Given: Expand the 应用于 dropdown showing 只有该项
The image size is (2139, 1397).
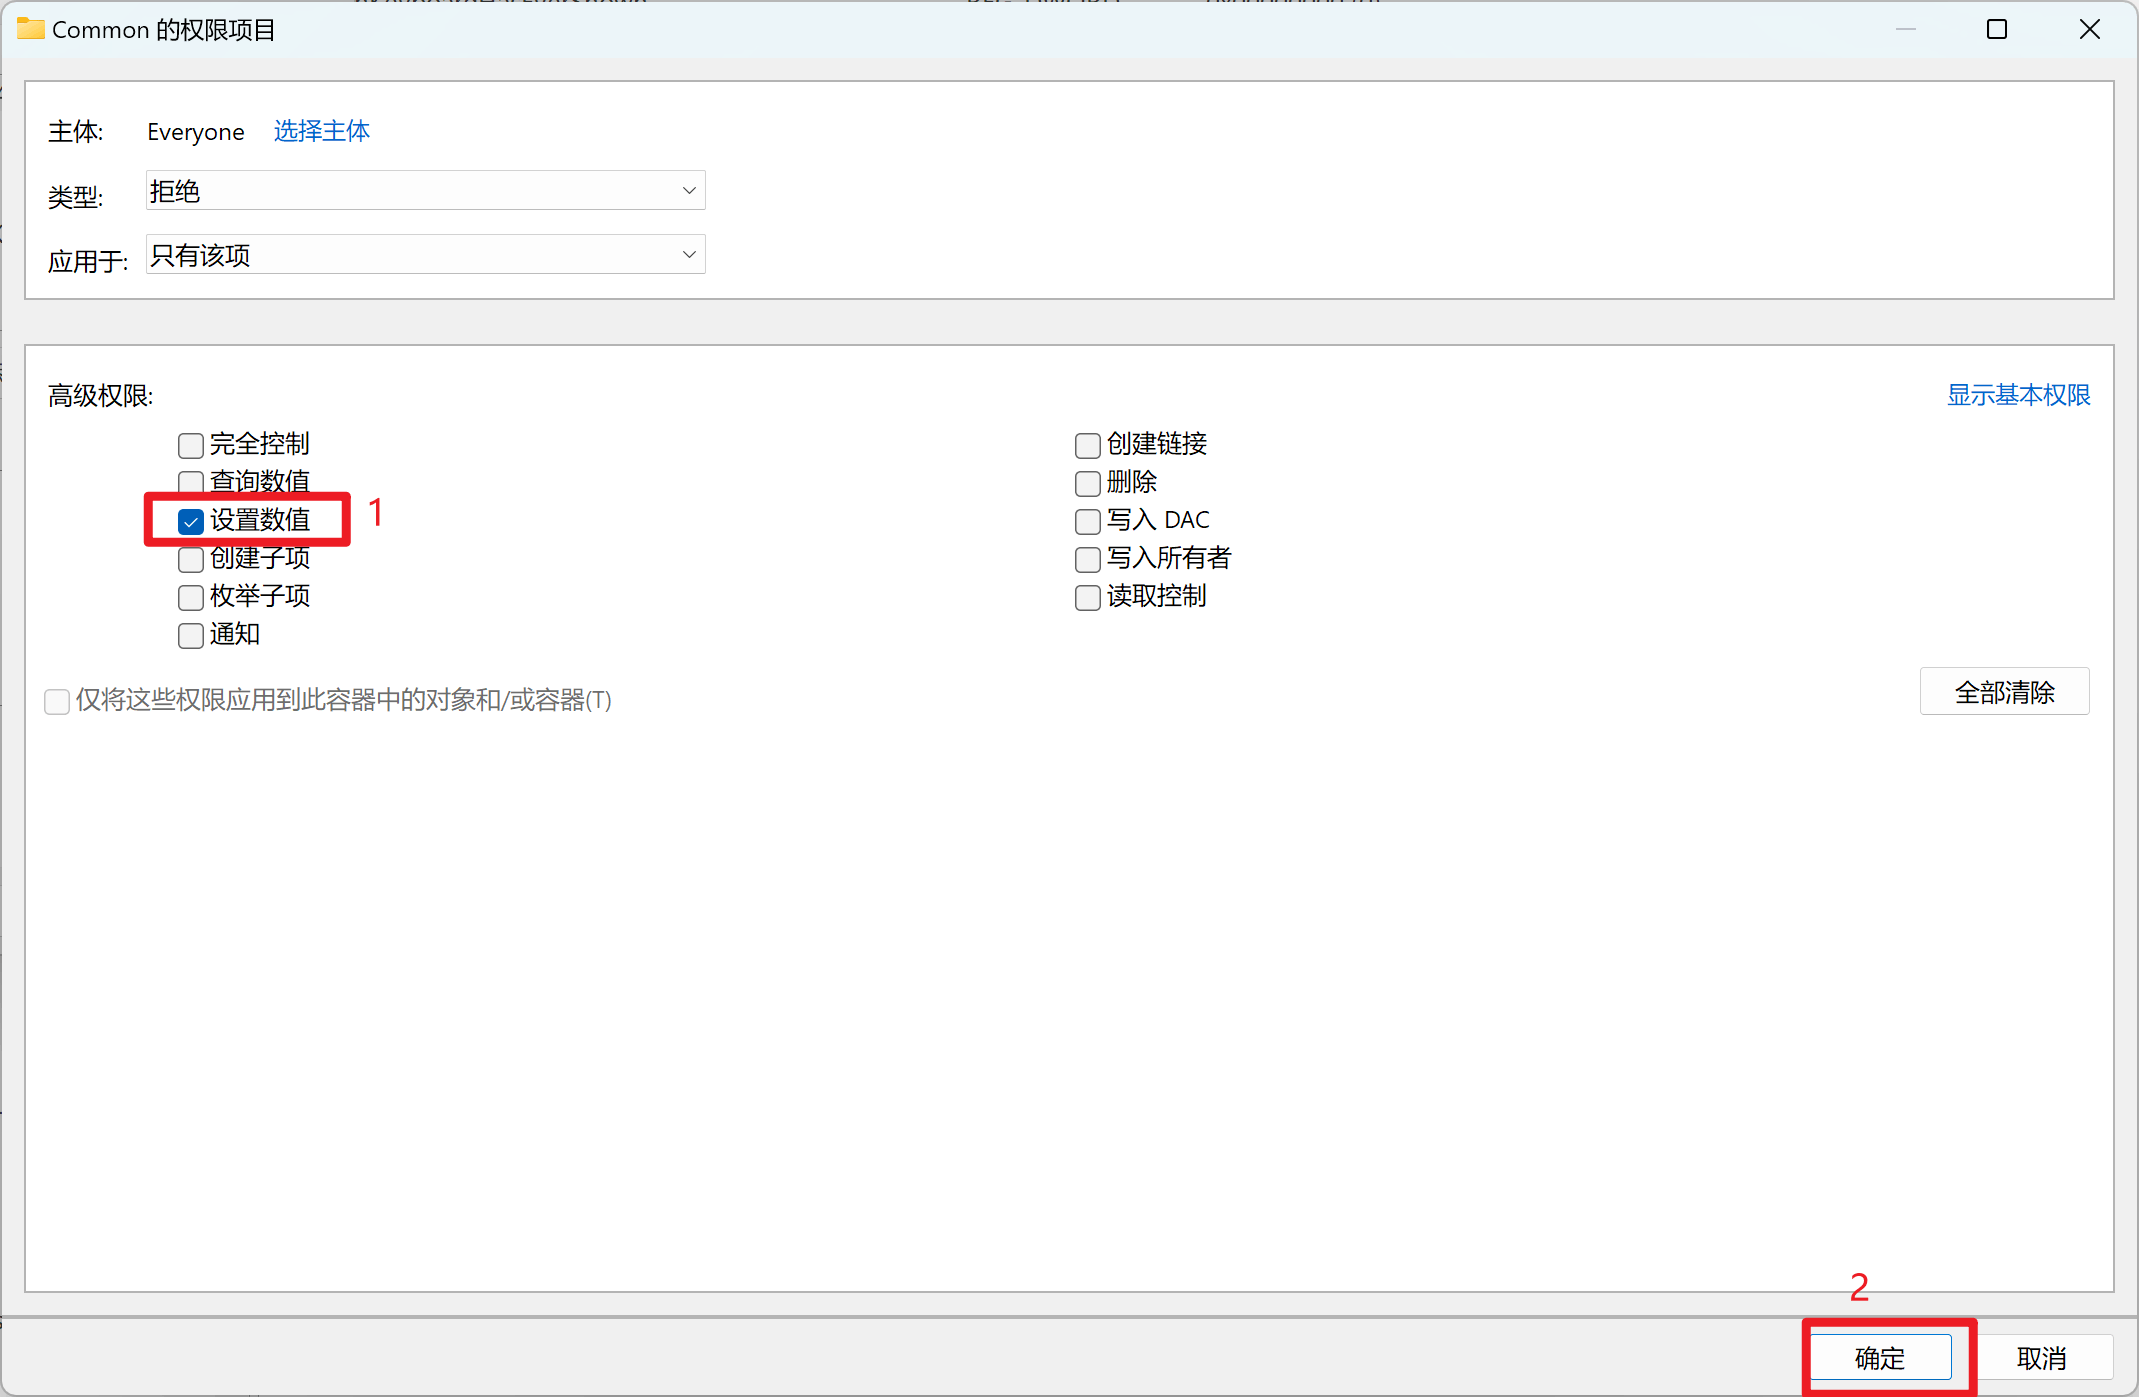Looking at the screenshot, I should coord(425,255).
